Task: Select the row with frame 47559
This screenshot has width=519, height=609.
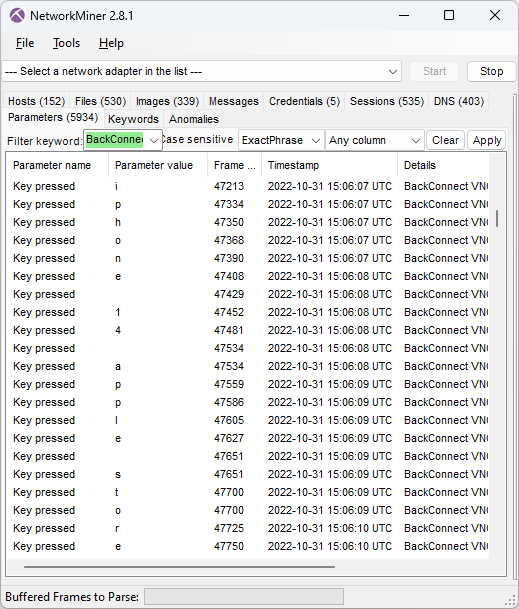Action: [x=248, y=384]
